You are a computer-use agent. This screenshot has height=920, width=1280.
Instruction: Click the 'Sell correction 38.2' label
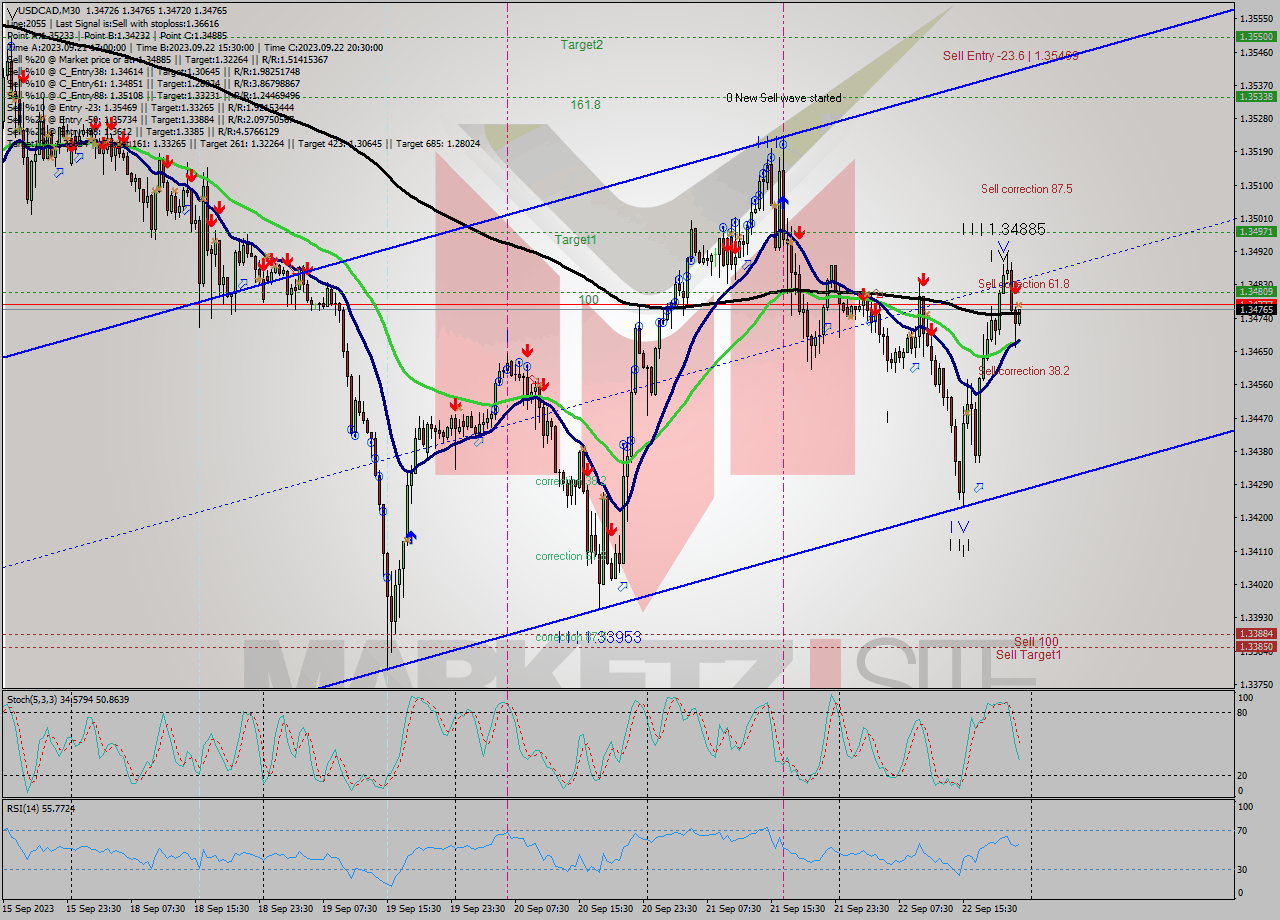point(1023,371)
